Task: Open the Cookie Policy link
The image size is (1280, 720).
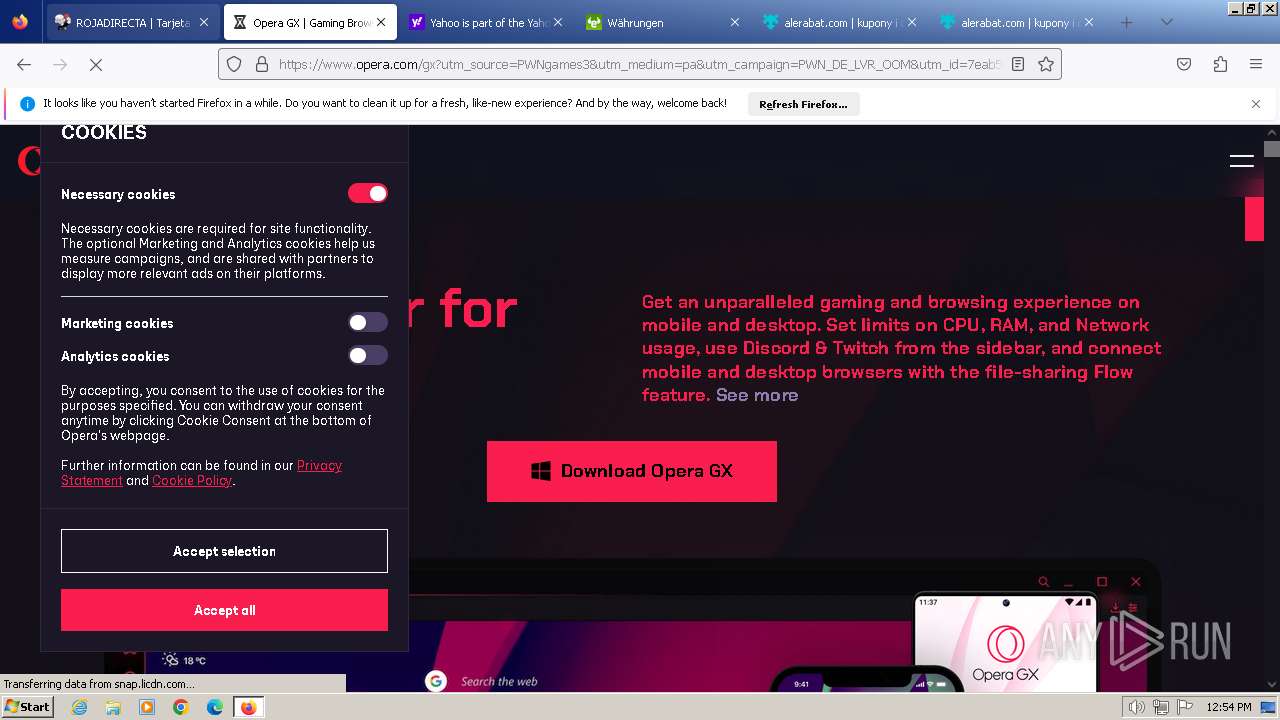Action: pyautogui.click(x=192, y=481)
